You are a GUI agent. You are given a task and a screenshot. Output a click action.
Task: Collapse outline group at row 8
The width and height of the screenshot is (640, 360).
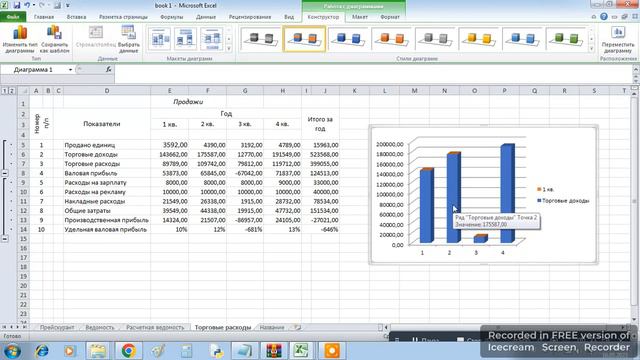coord(4,173)
